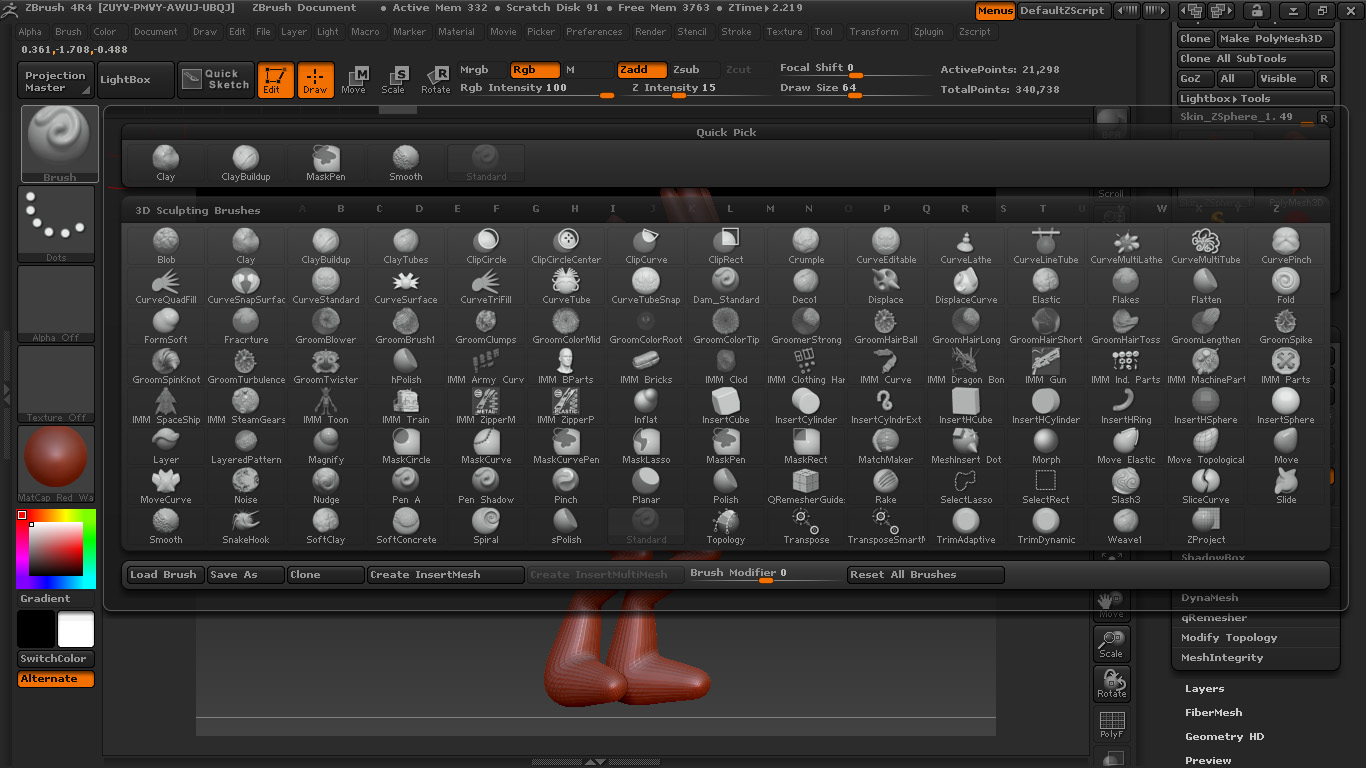Select the Pinch brush
Viewport: 1366px width, 768px height.
tap(566, 486)
